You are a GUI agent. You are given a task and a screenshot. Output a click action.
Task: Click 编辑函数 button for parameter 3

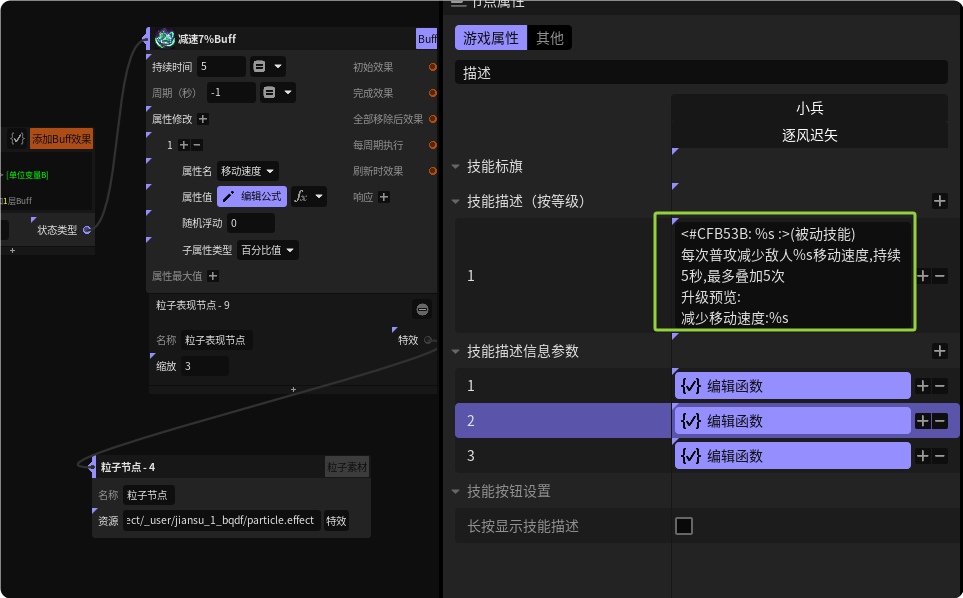792,456
